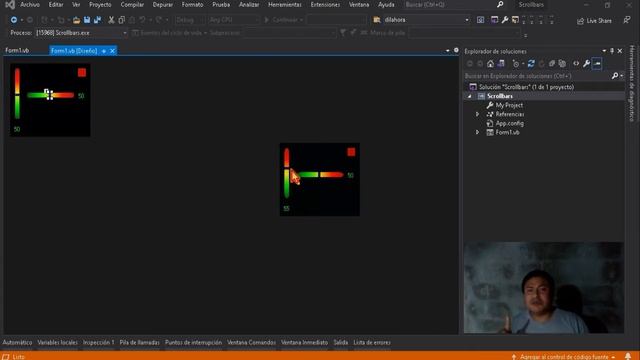Close the Solution Explorer panel
This screenshot has height=360, width=640.
(620, 51)
